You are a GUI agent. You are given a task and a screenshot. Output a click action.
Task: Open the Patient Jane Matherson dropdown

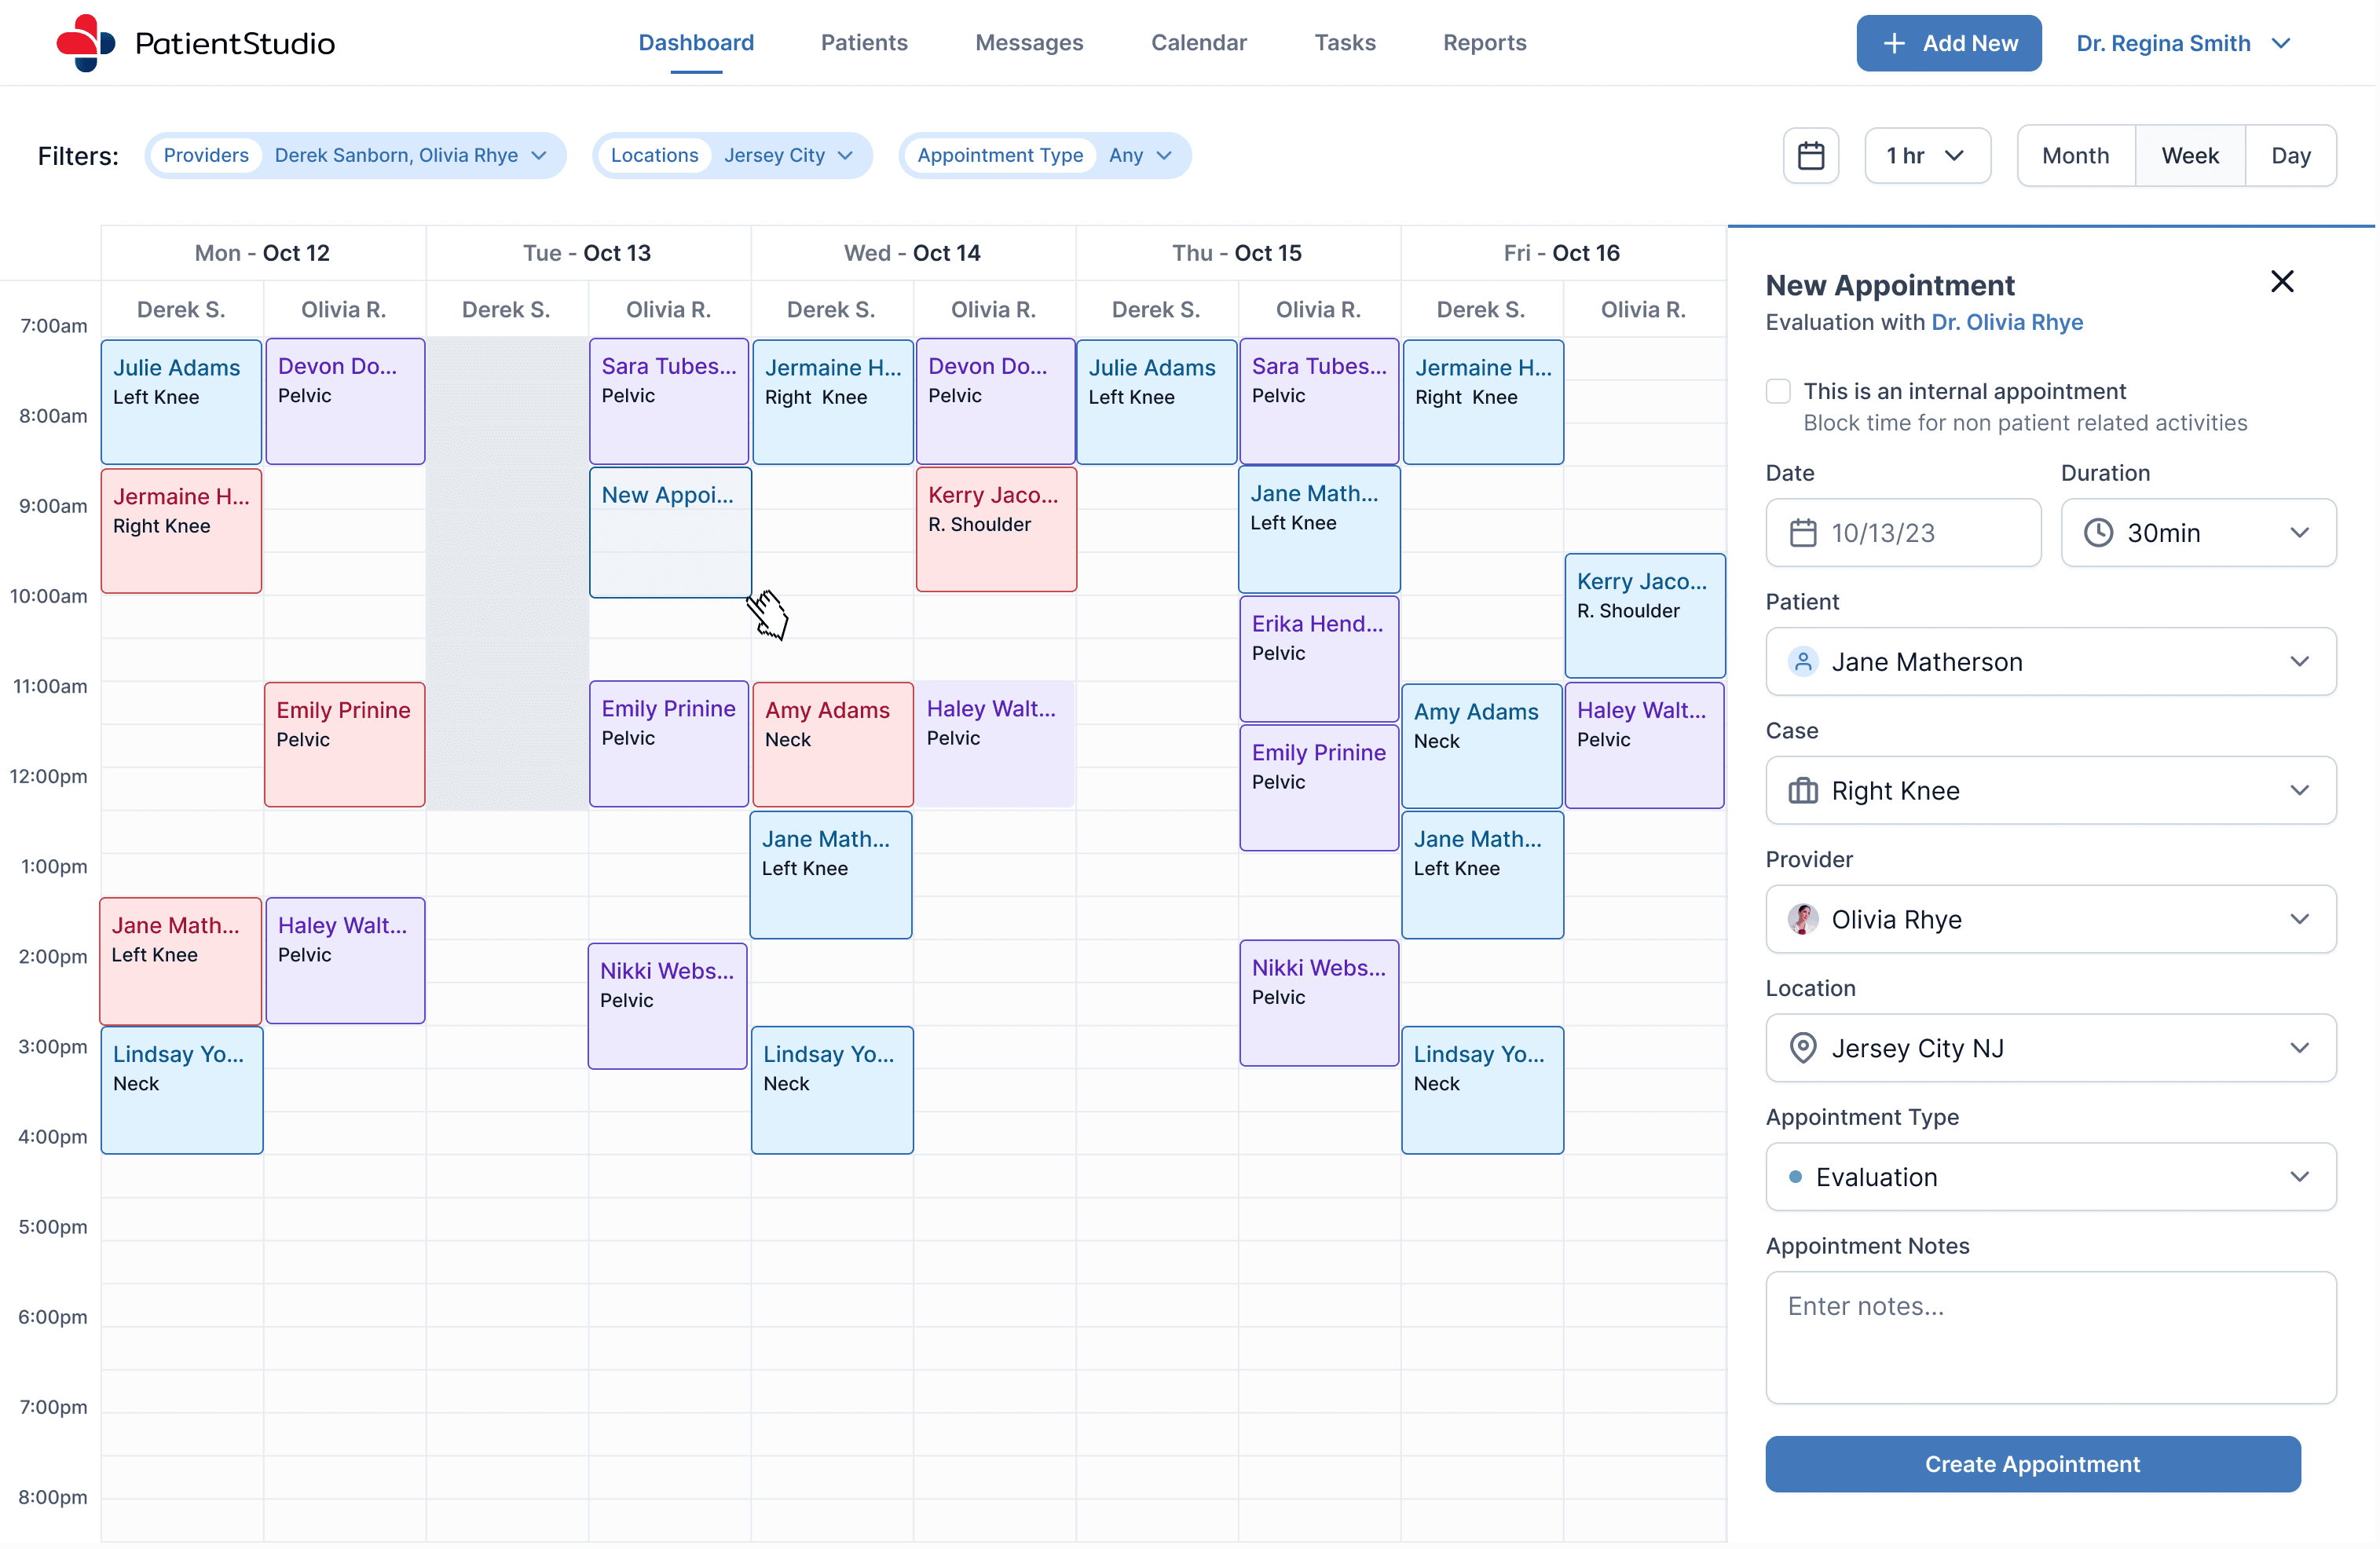(x=2050, y=662)
